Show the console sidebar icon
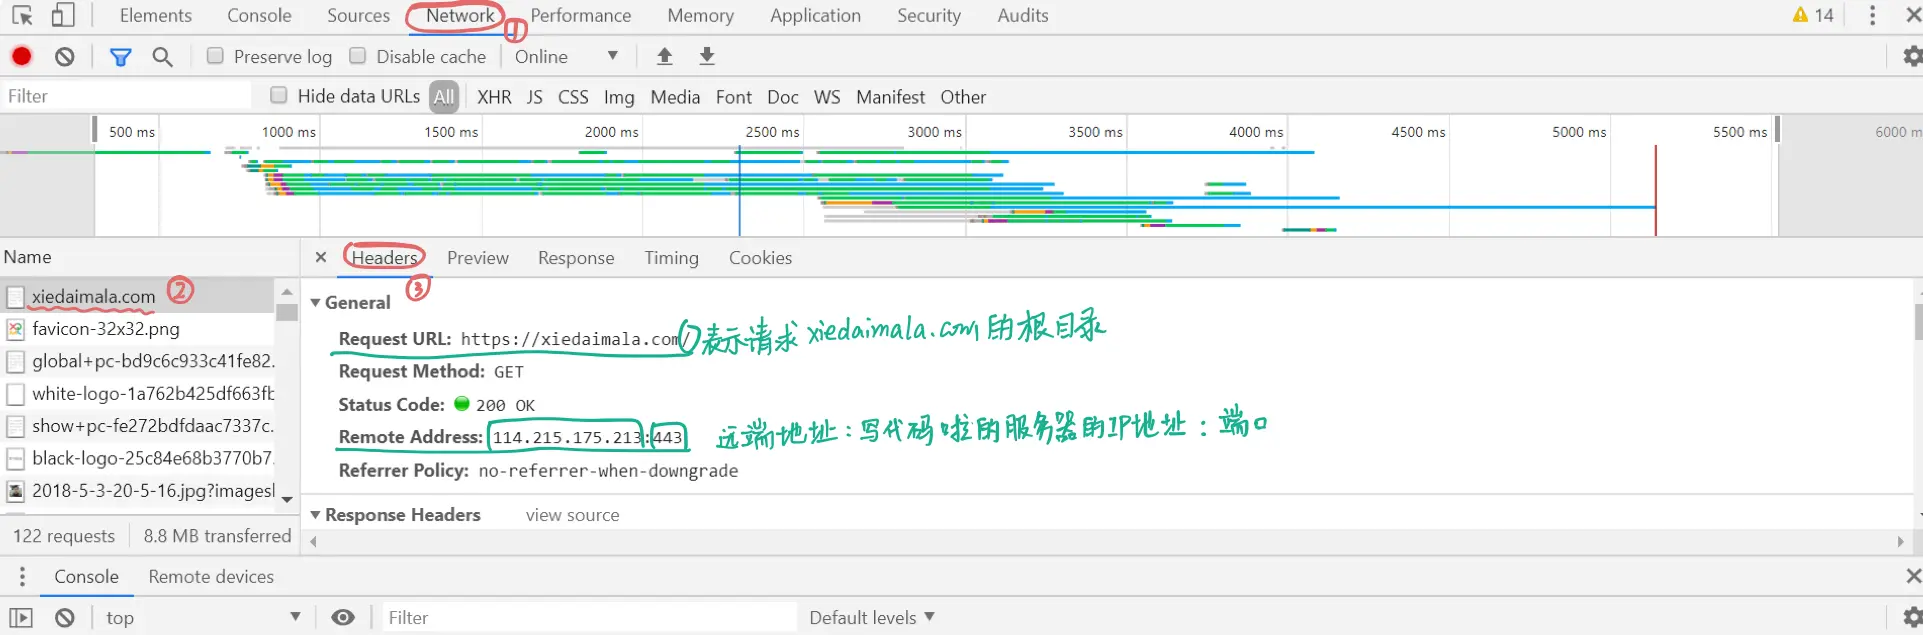Image resolution: width=1923 pixels, height=635 pixels. click(21, 618)
